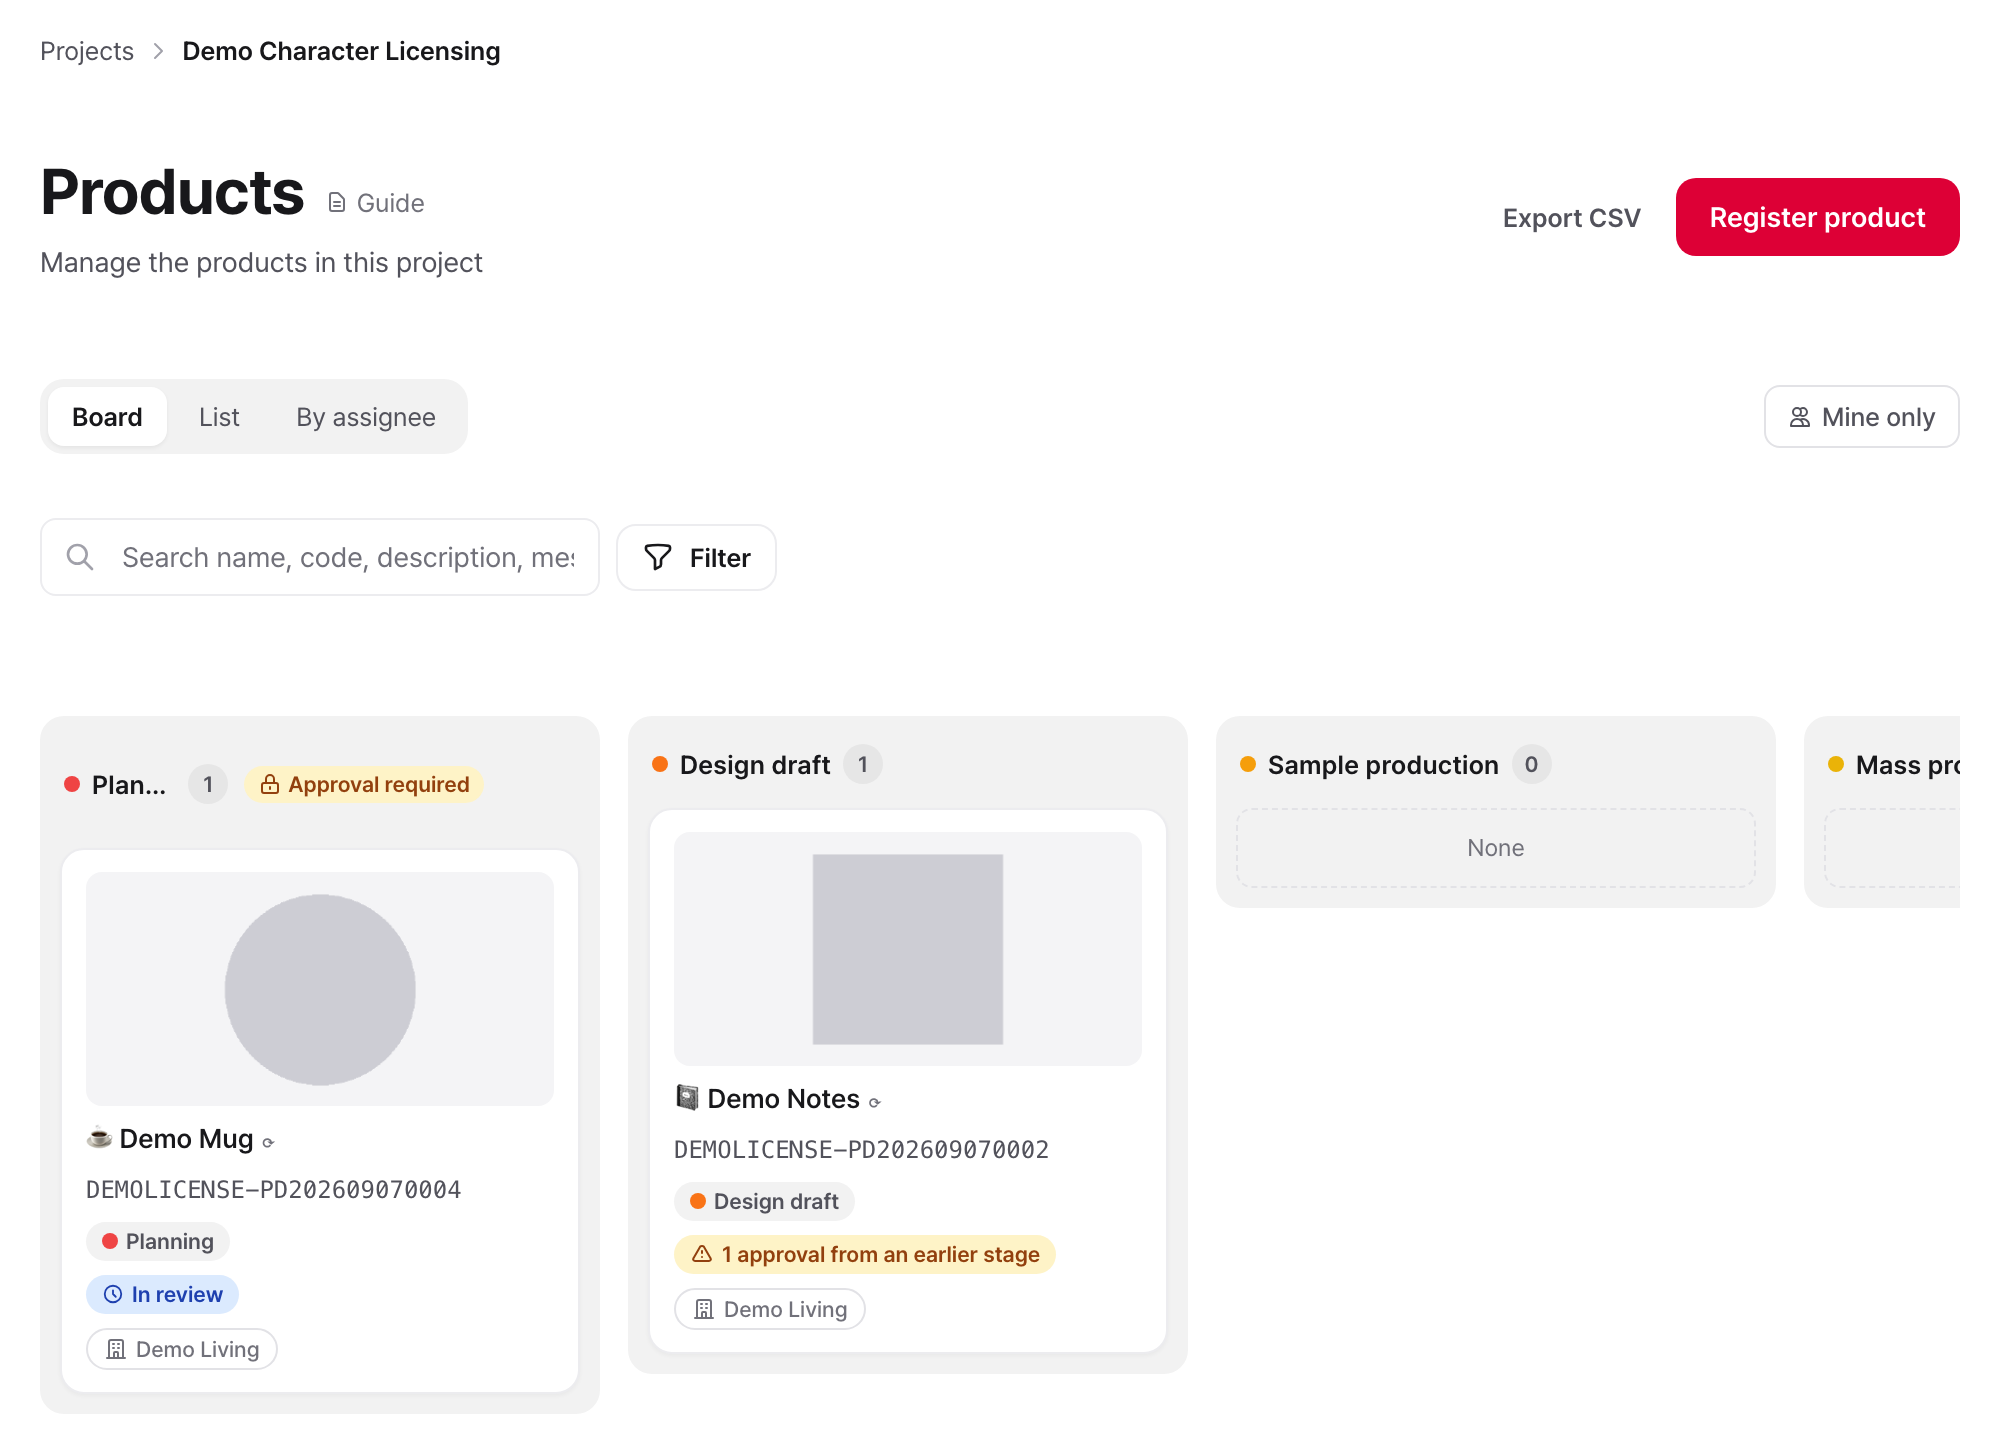Open the Demo Notes thumbnail image
The height and width of the screenshot is (1454, 2000).
[908, 949]
